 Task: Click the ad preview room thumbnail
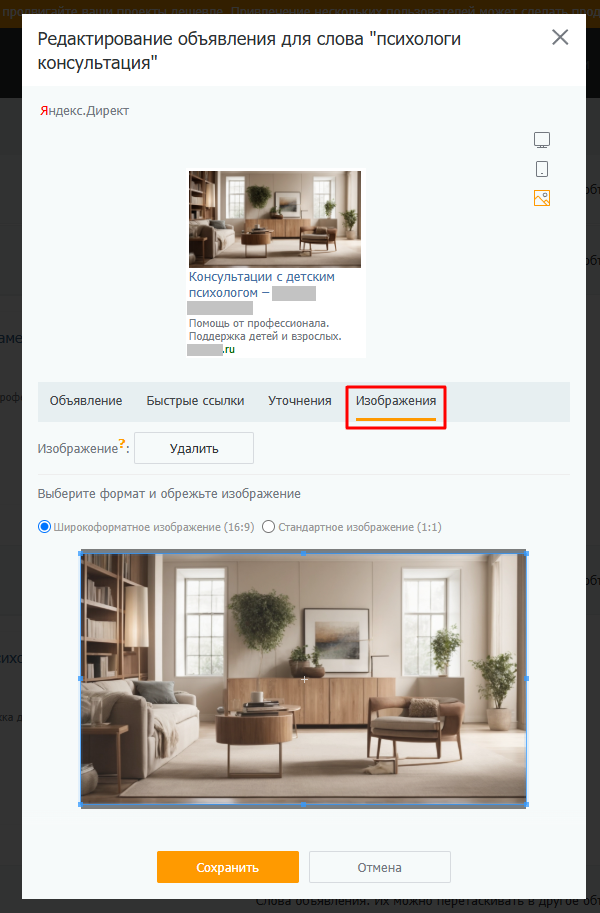click(x=275, y=219)
